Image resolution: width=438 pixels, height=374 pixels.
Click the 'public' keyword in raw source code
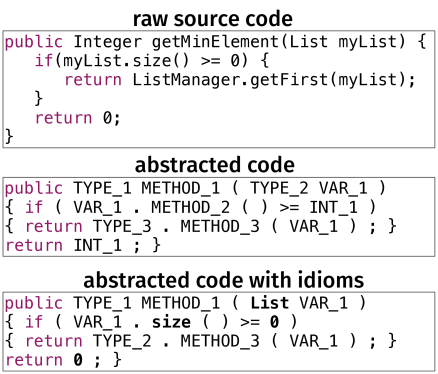click(34, 42)
